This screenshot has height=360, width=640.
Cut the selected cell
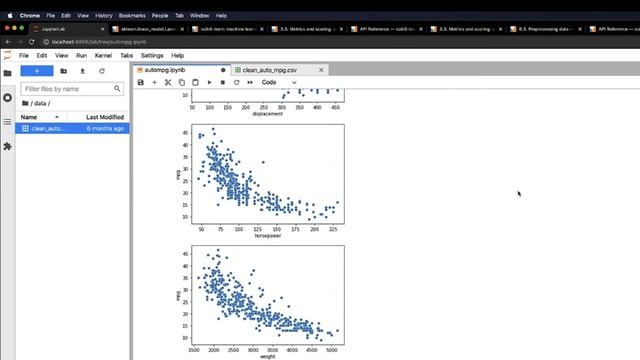click(x=168, y=82)
